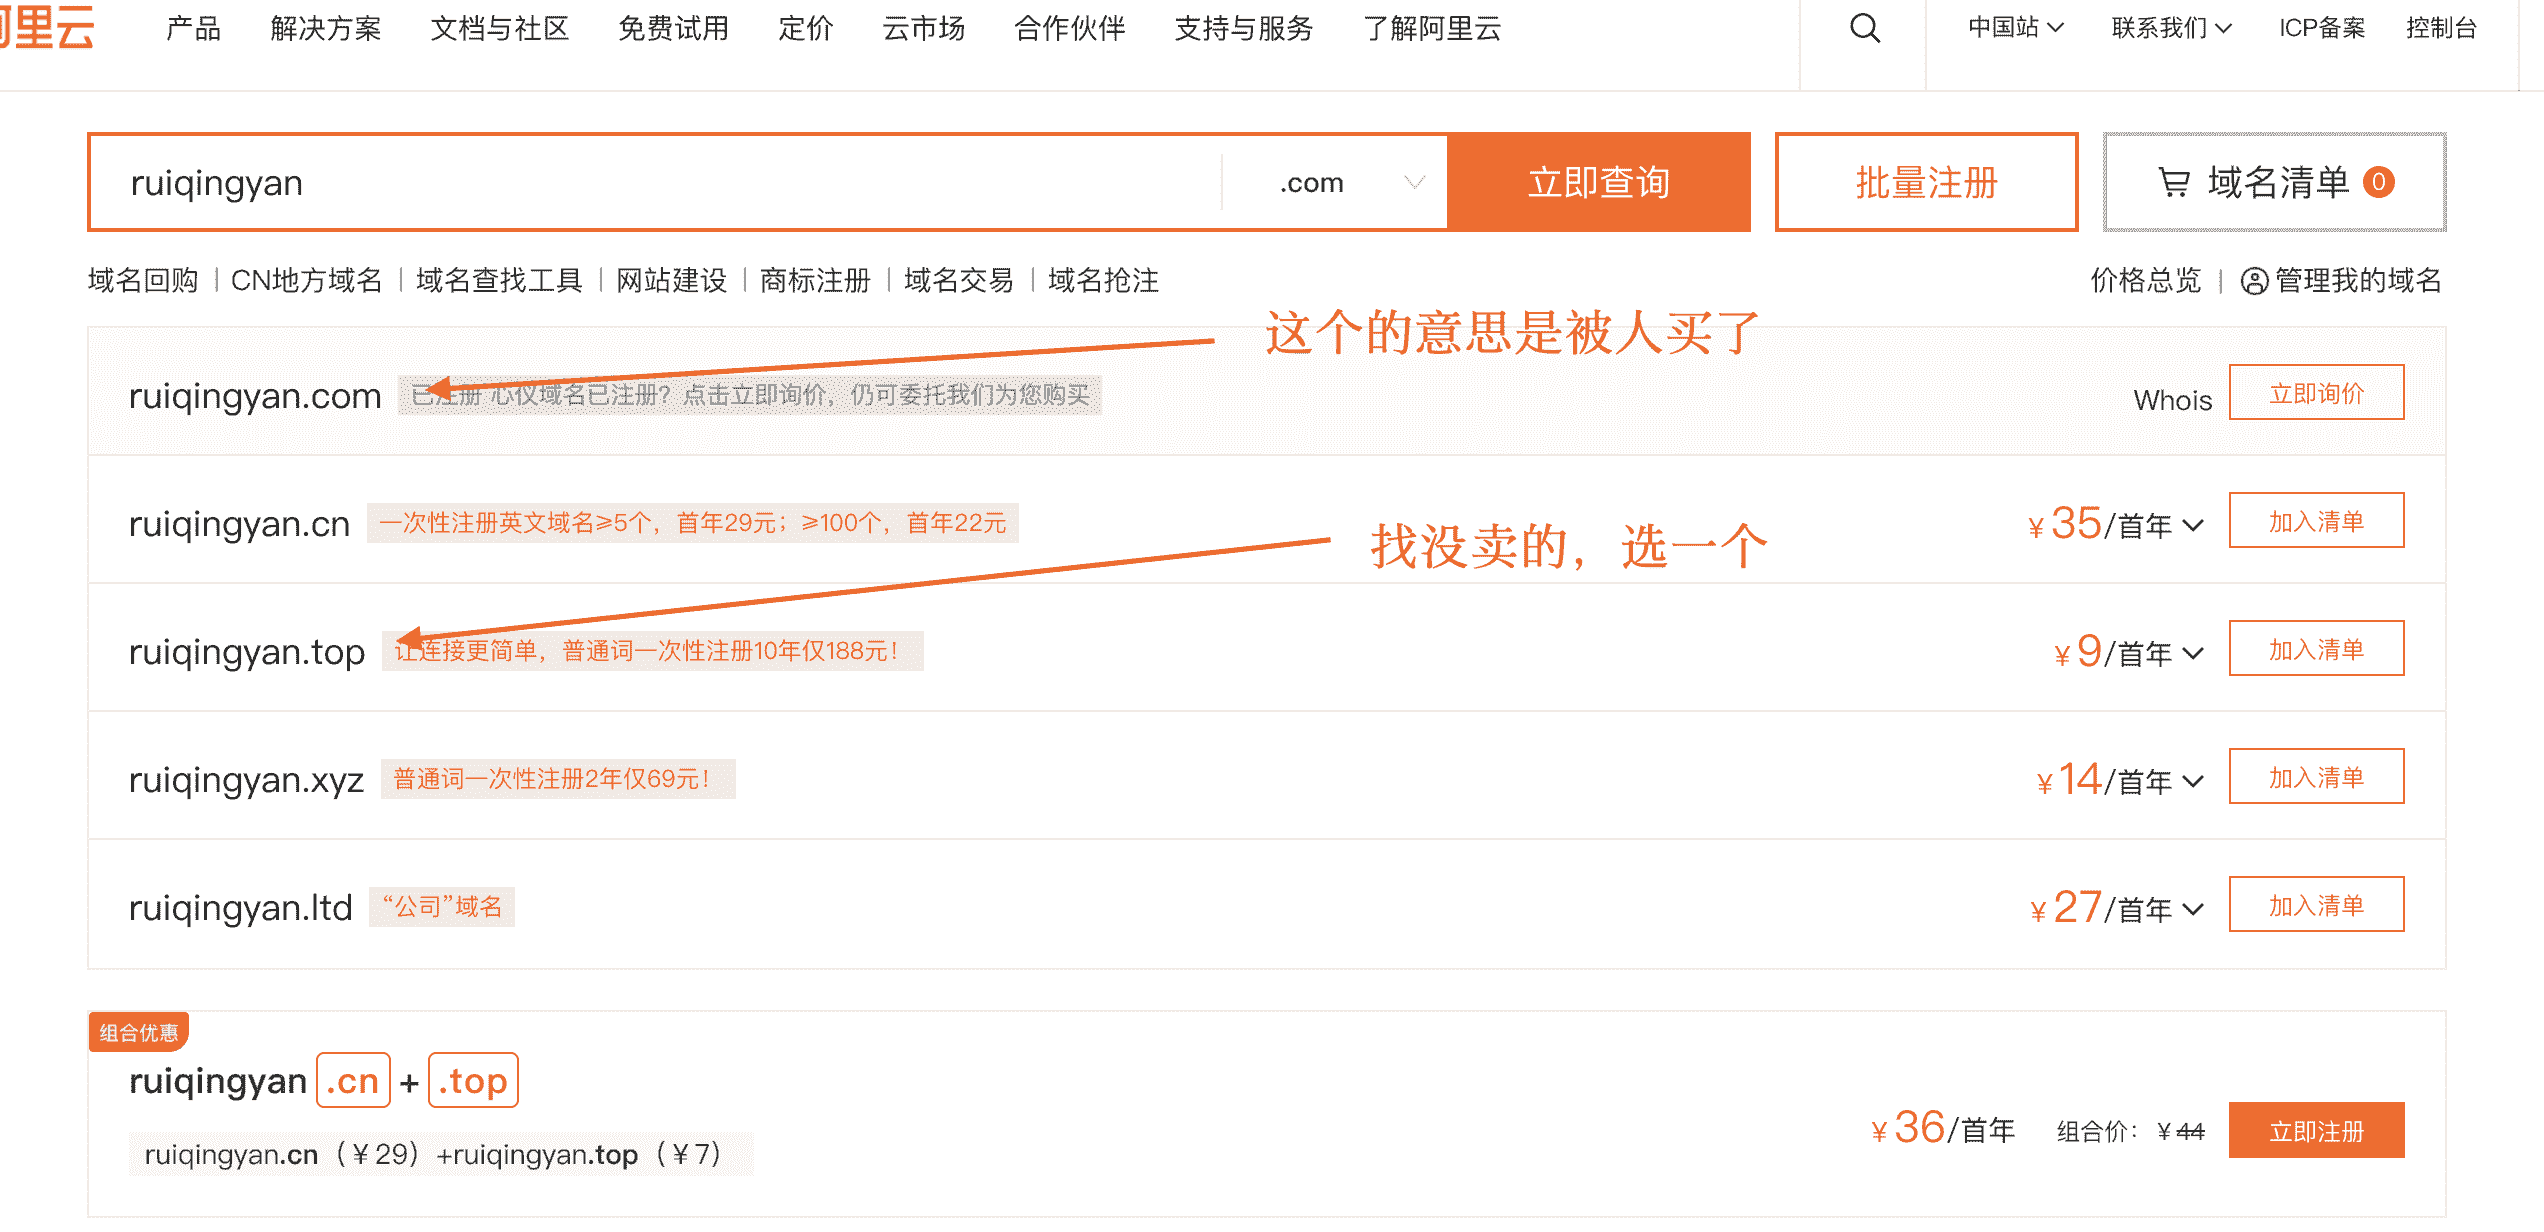Open the 域名交易 link
Screen dimensions: 2544x1232
(x=959, y=280)
